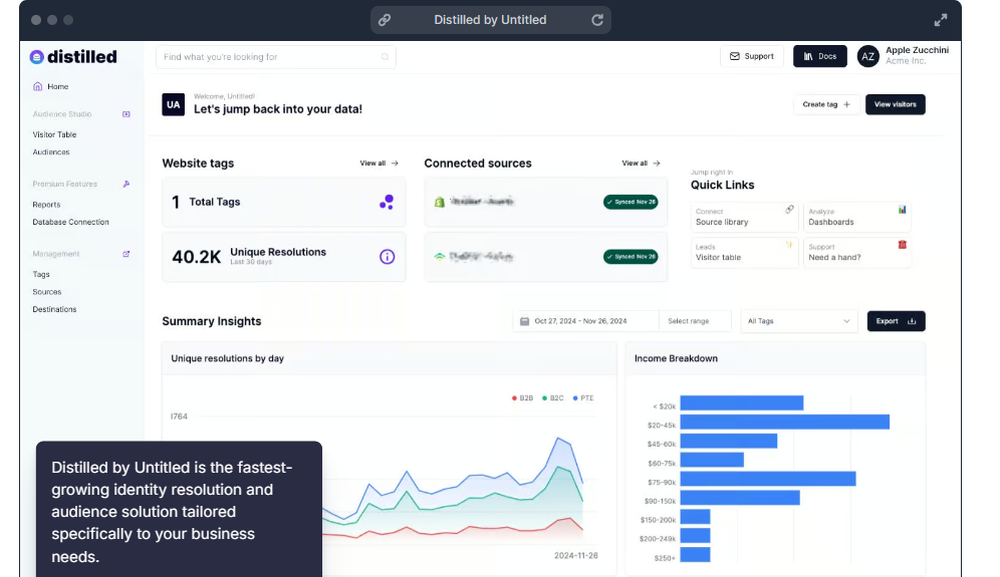Export the summary insights

coord(896,321)
